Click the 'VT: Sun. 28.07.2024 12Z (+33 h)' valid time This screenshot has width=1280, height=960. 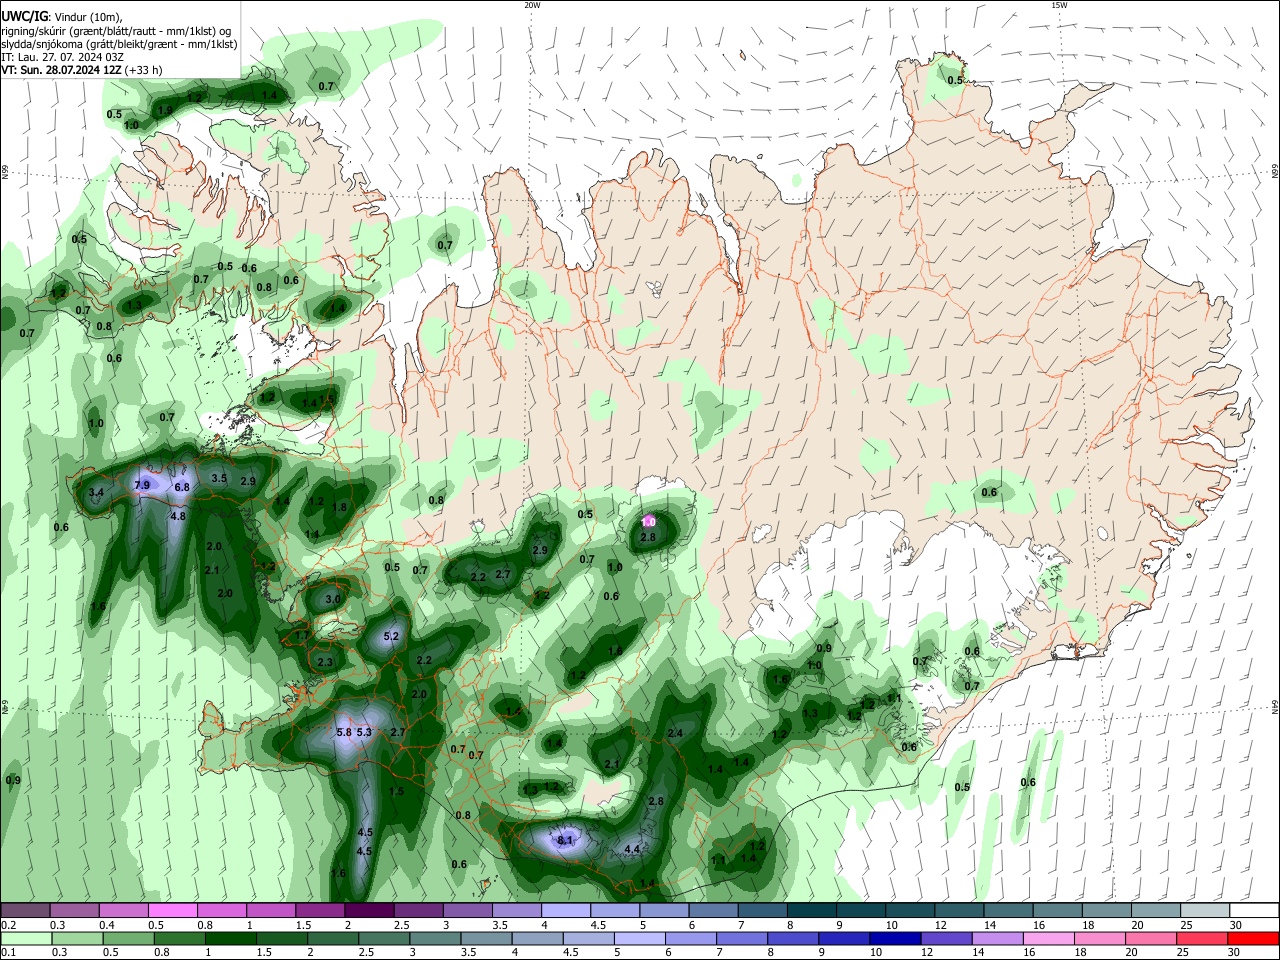coord(81,70)
